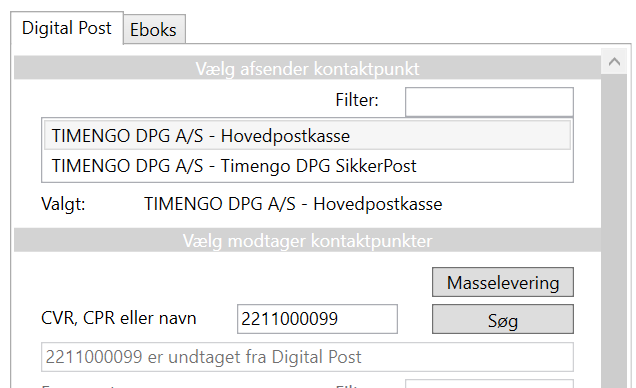Click the 'Valgt:' label
Screen dimensions: 636x388
(63, 204)
